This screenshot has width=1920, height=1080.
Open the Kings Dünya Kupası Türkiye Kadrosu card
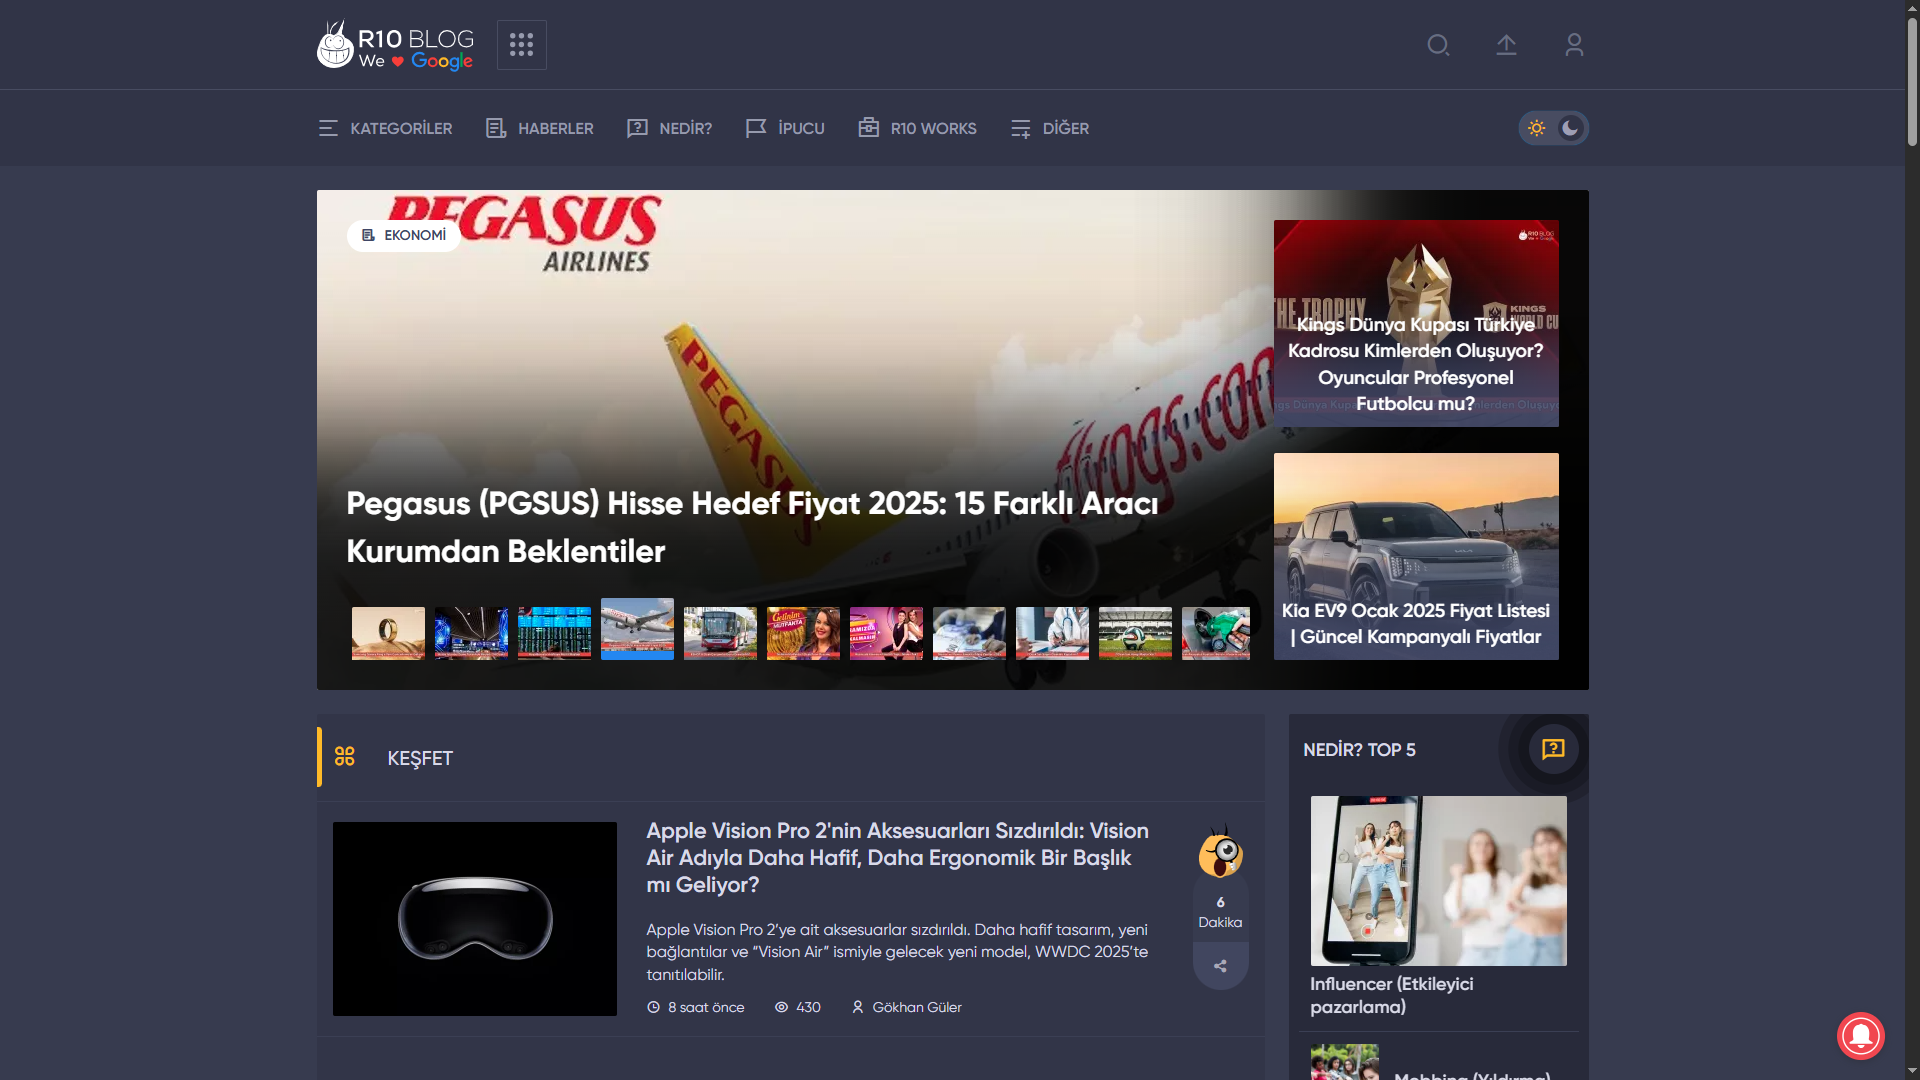[1416, 323]
